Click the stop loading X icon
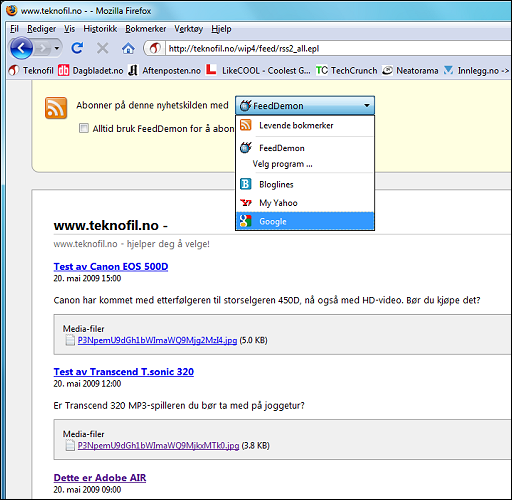 tap(102, 48)
